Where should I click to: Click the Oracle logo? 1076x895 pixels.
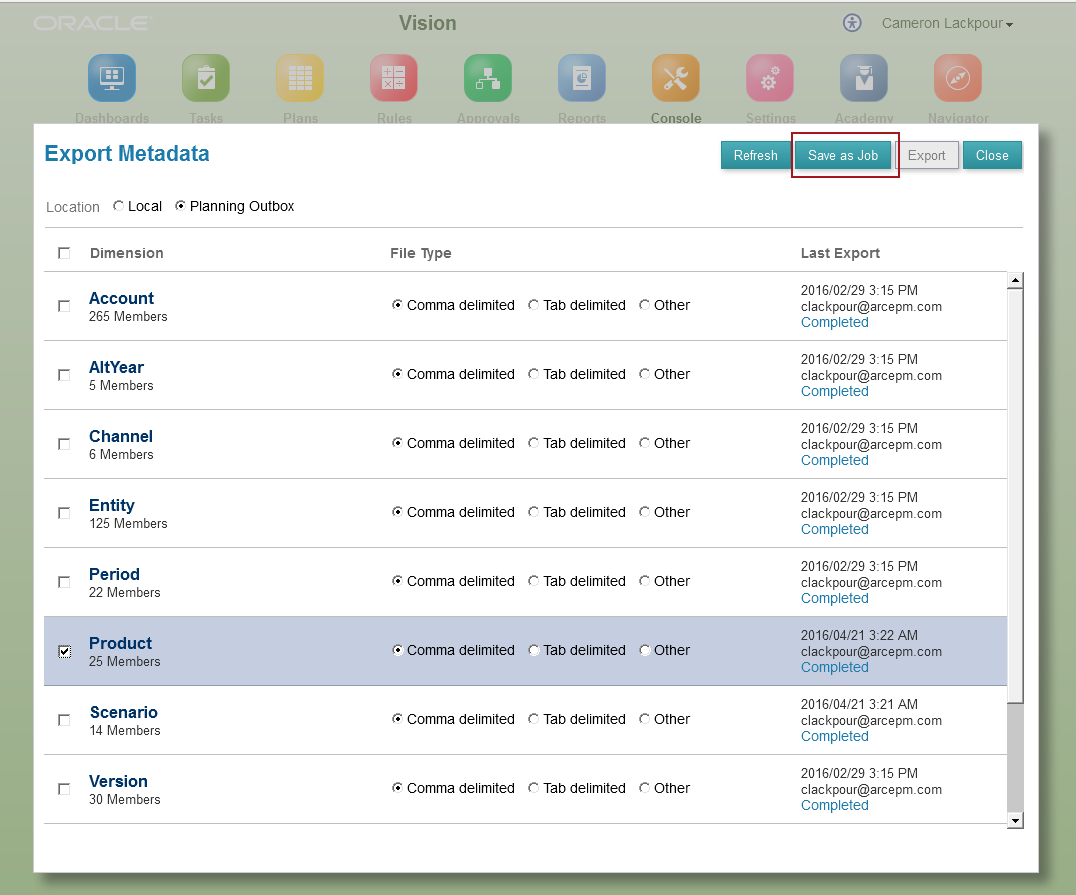point(92,23)
